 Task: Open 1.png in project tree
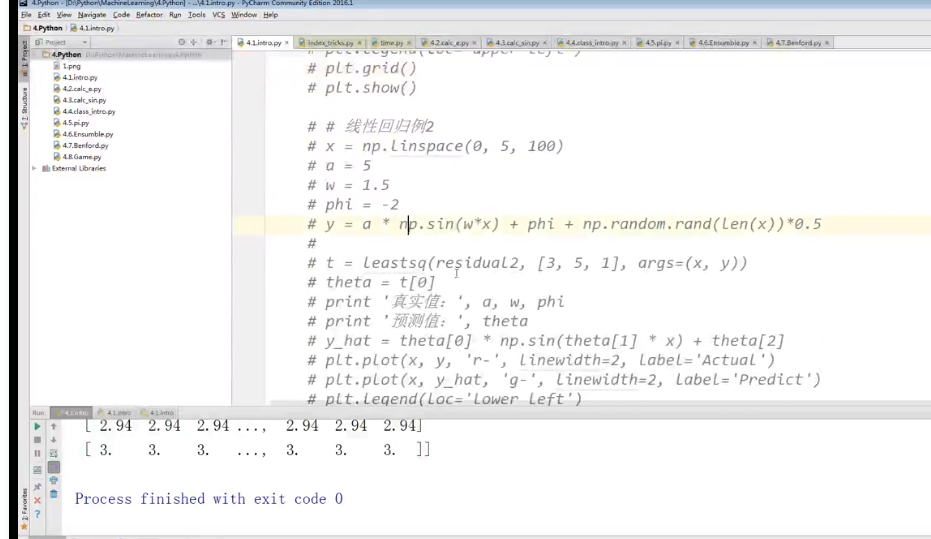pyautogui.click(x=67, y=66)
